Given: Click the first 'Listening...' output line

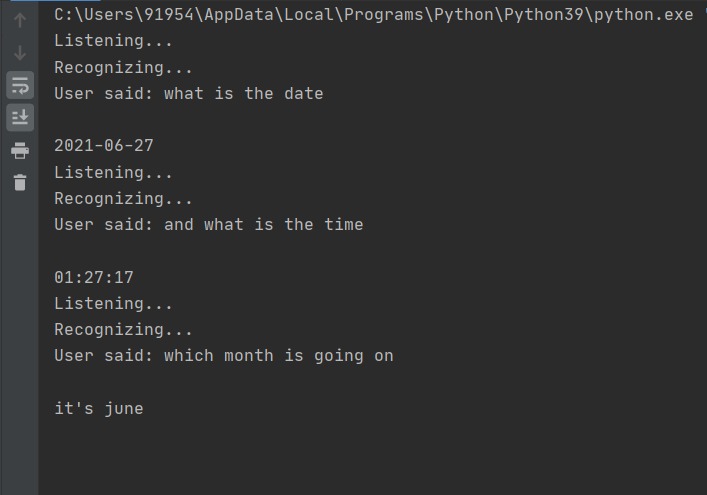Looking at the screenshot, I should [113, 41].
